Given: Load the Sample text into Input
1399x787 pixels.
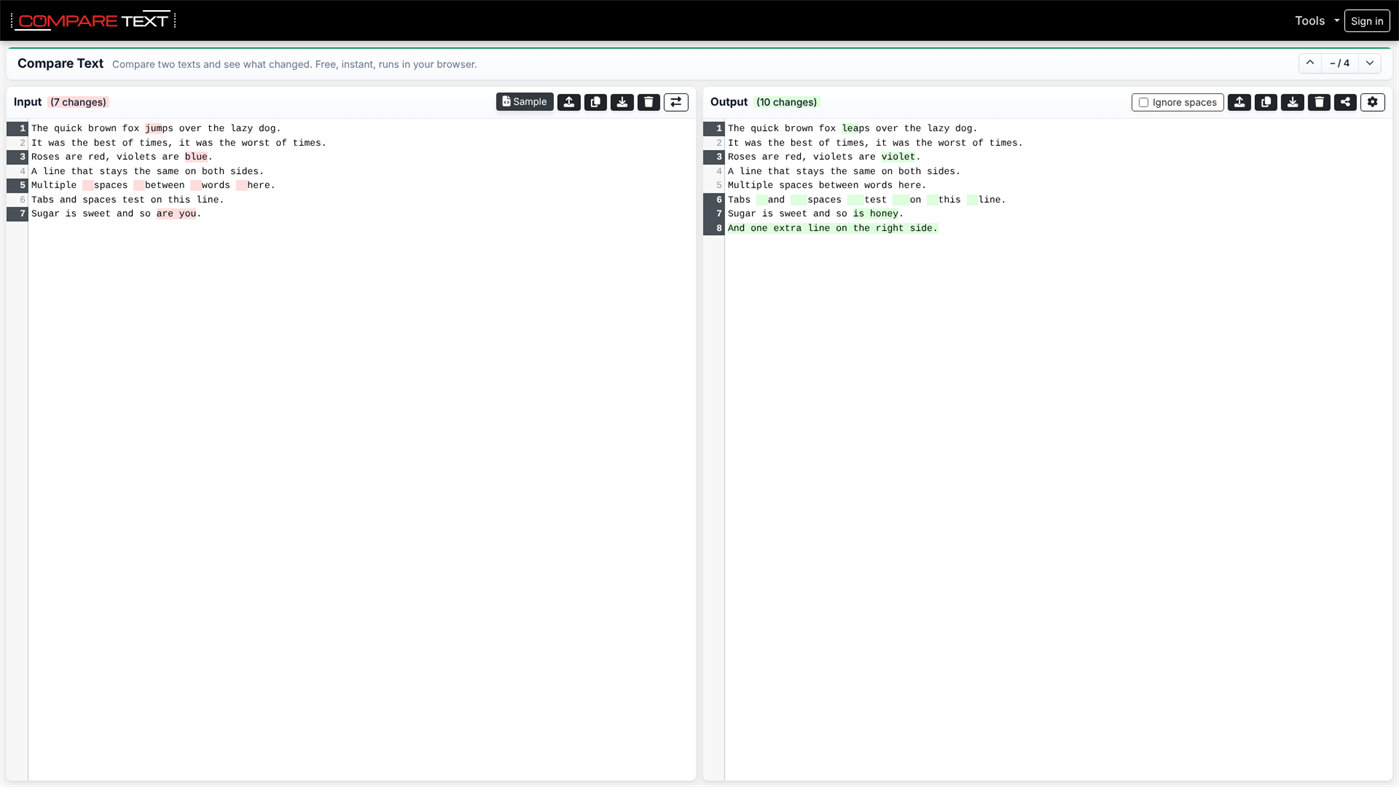Looking at the screenshot, I should coord(524,102).
